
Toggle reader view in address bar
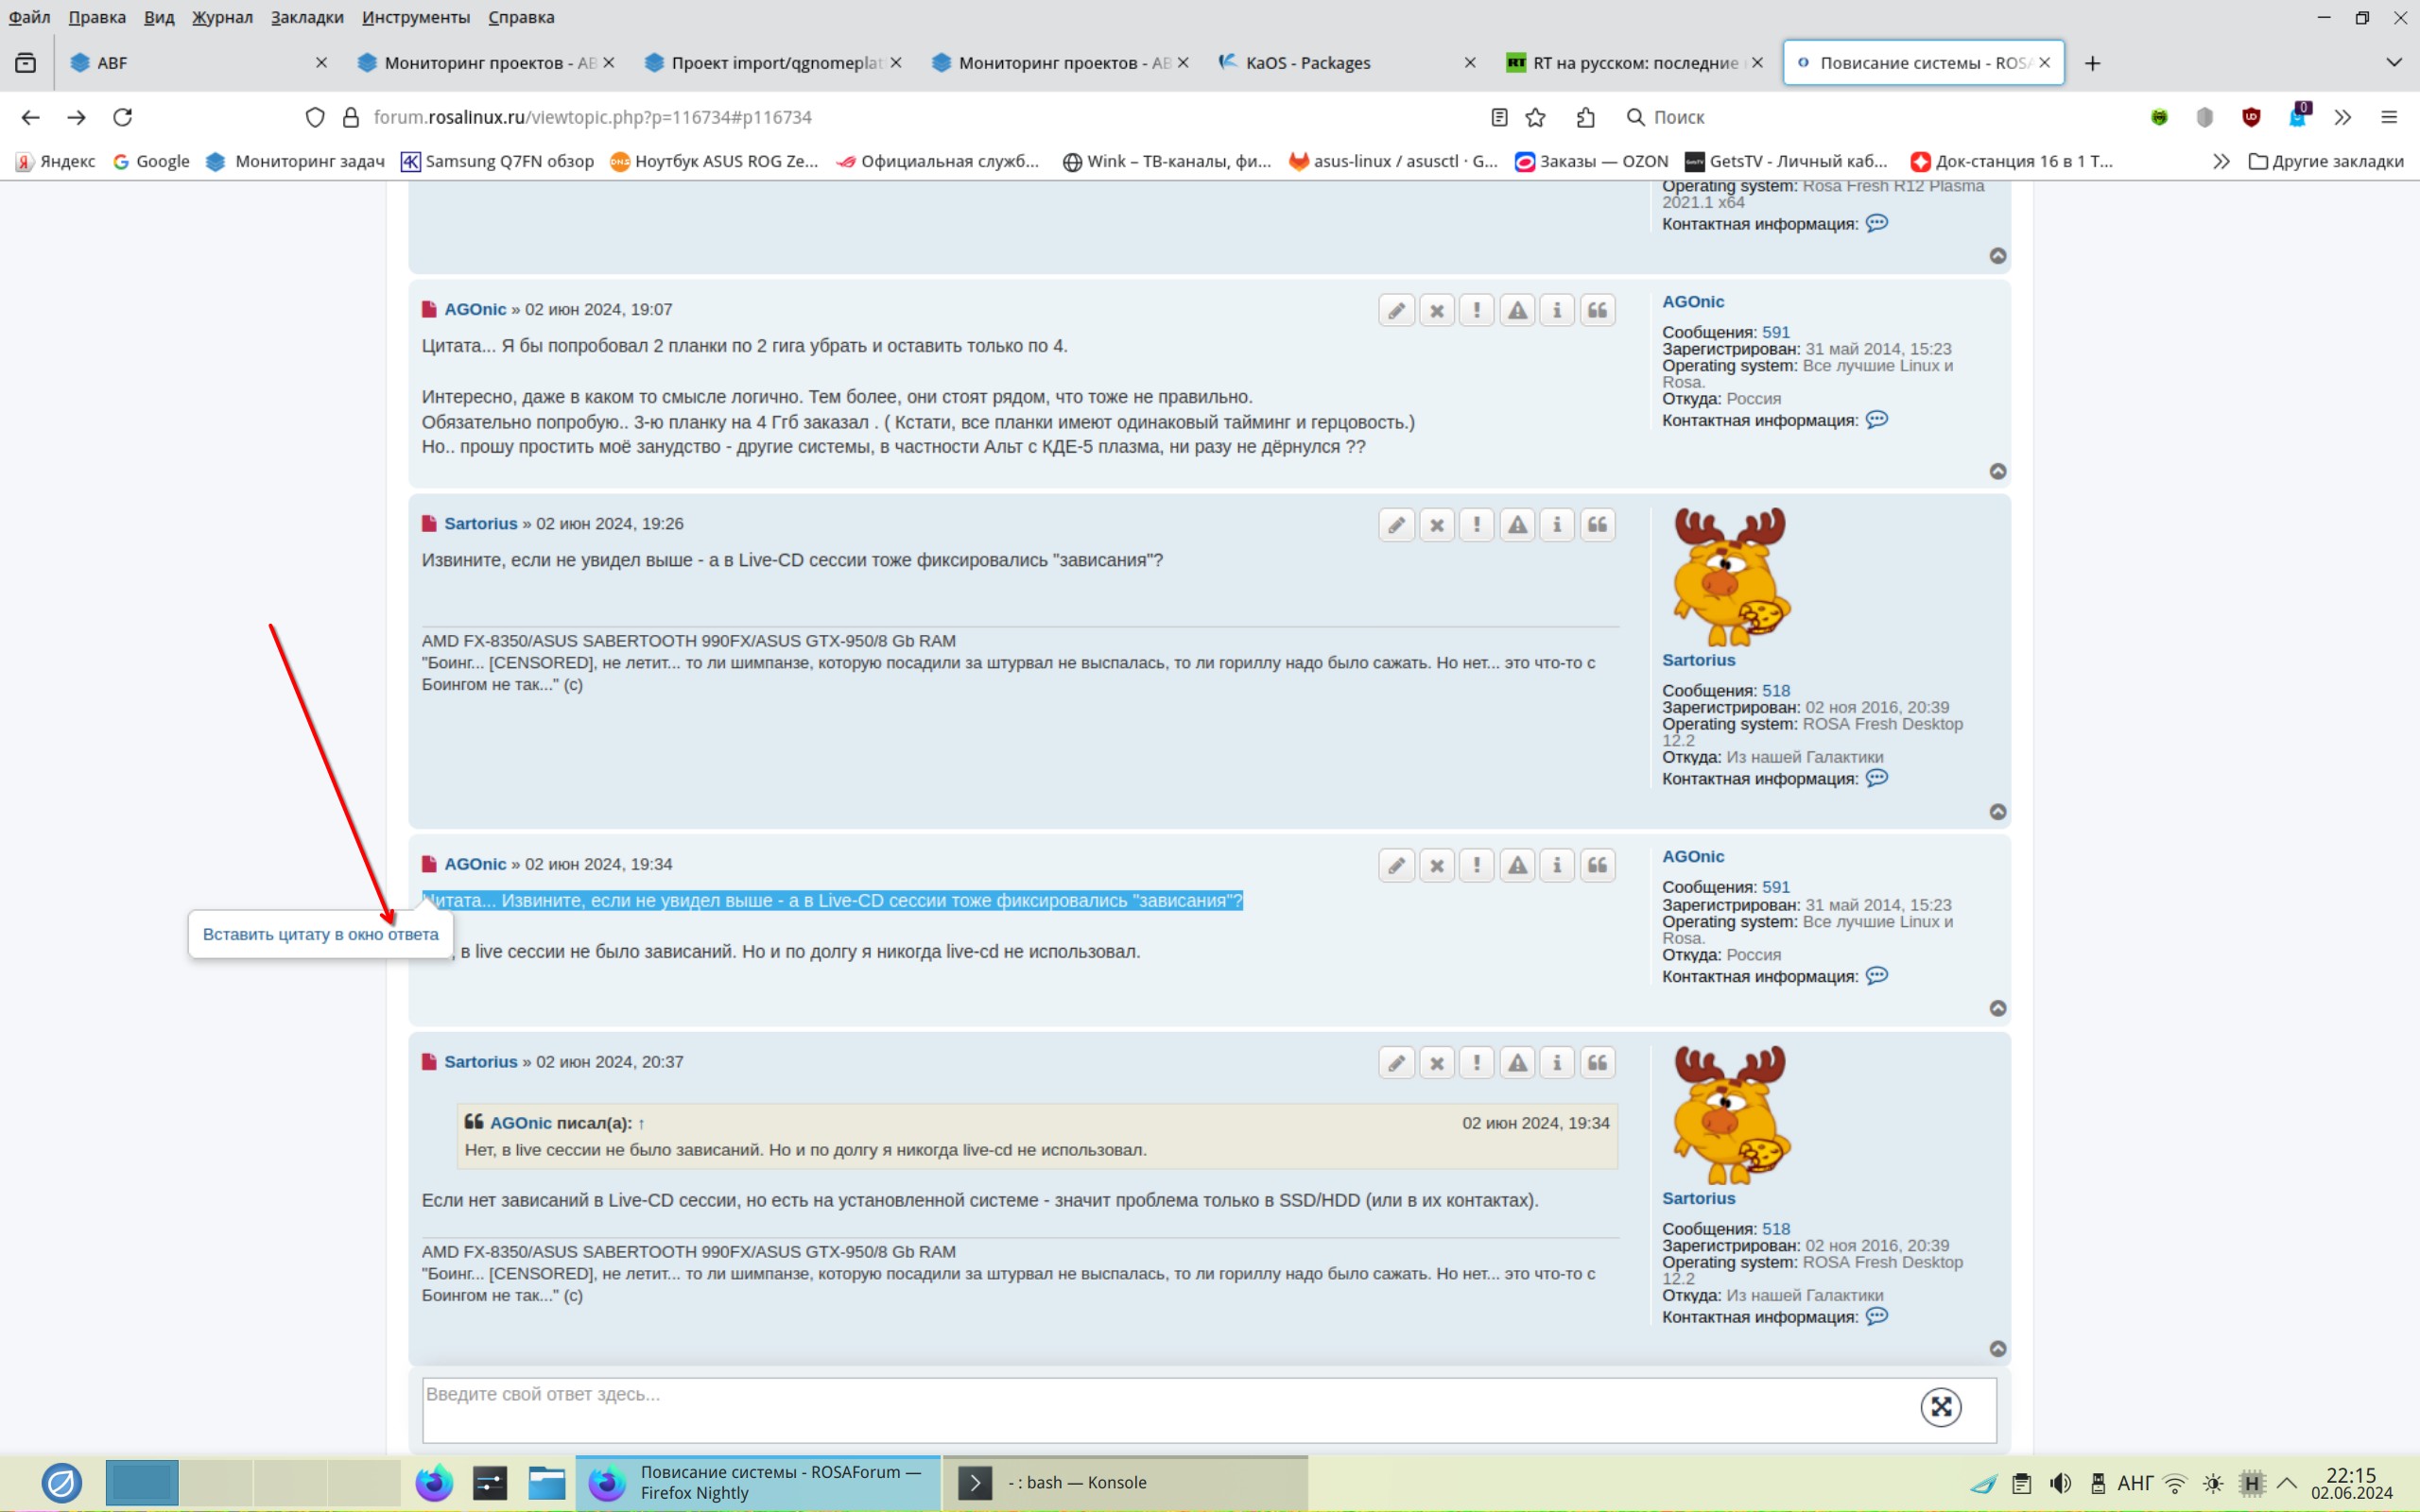tap(1498, 117)
